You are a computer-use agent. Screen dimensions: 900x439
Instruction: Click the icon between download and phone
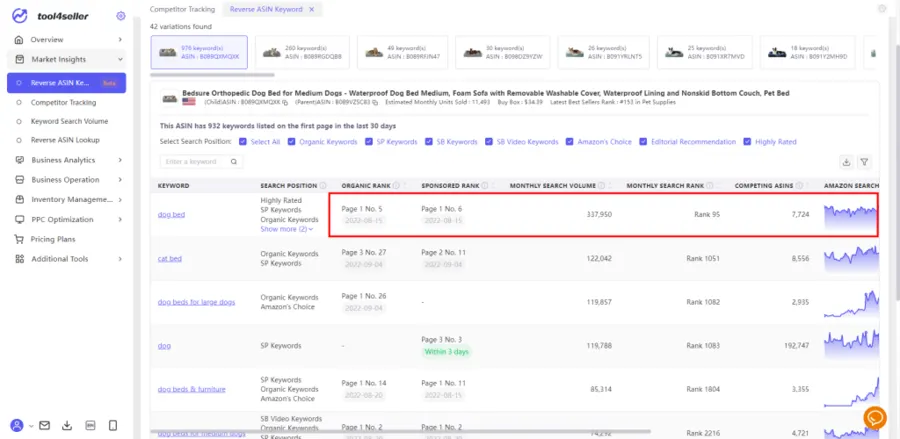[90, 425]
